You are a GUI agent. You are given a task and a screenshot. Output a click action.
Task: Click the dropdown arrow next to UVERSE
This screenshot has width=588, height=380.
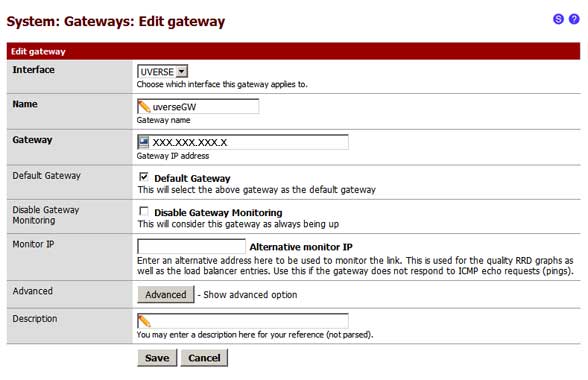[x=182, y=71]
